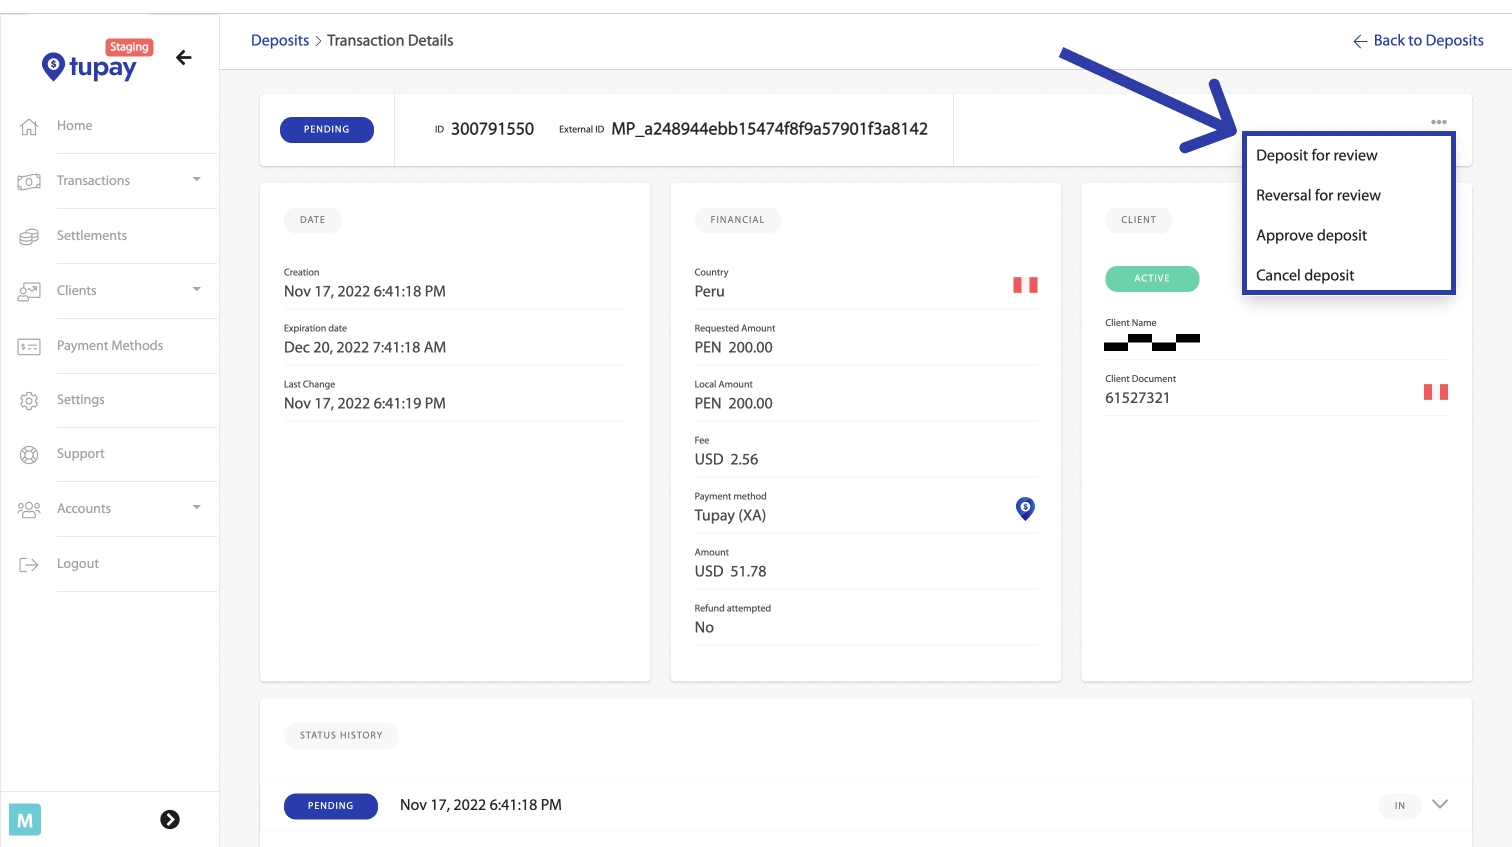Click the Back to Deposits link
The width and height of the screenshot is (1512, 847).
coord(1418,41)
